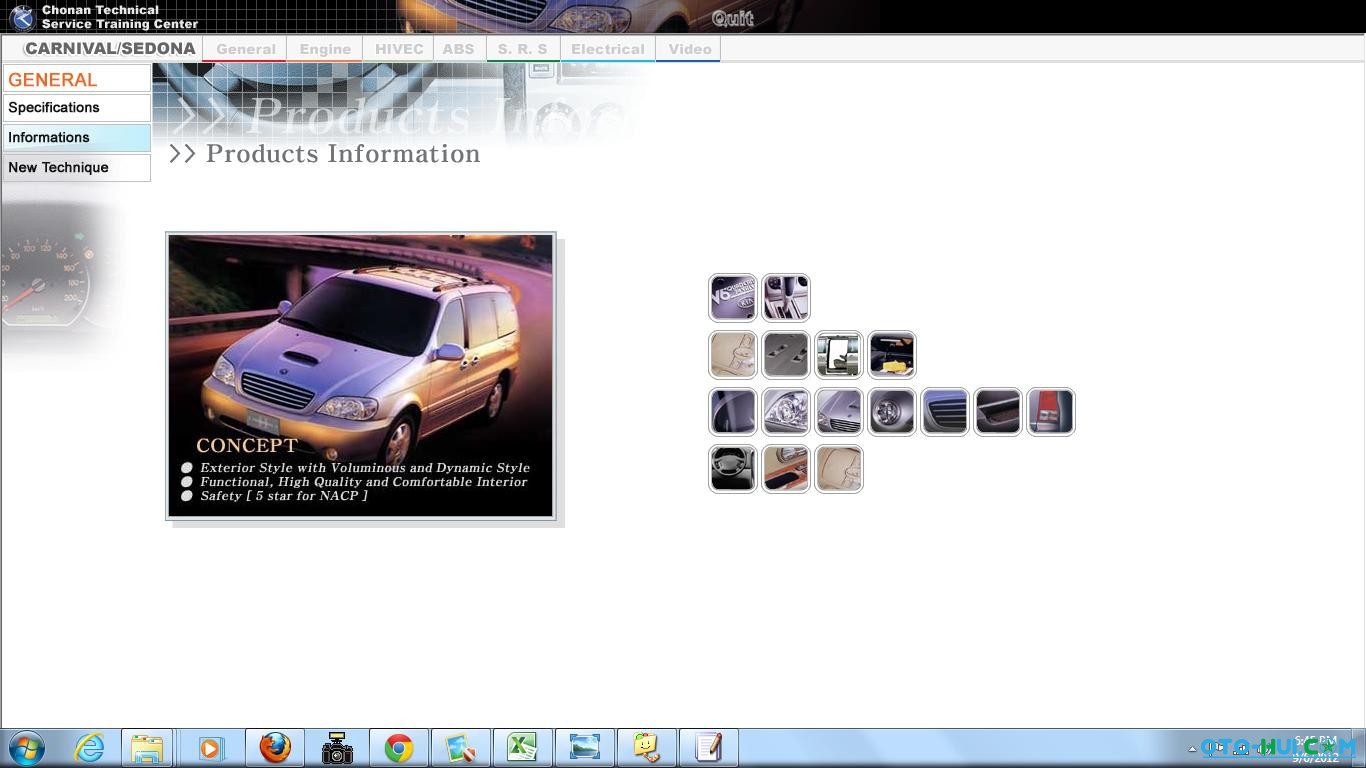1366x768 pixels.
Task: Click the storage box with yellow item thumbnail
Action: (x=891, y=355)
